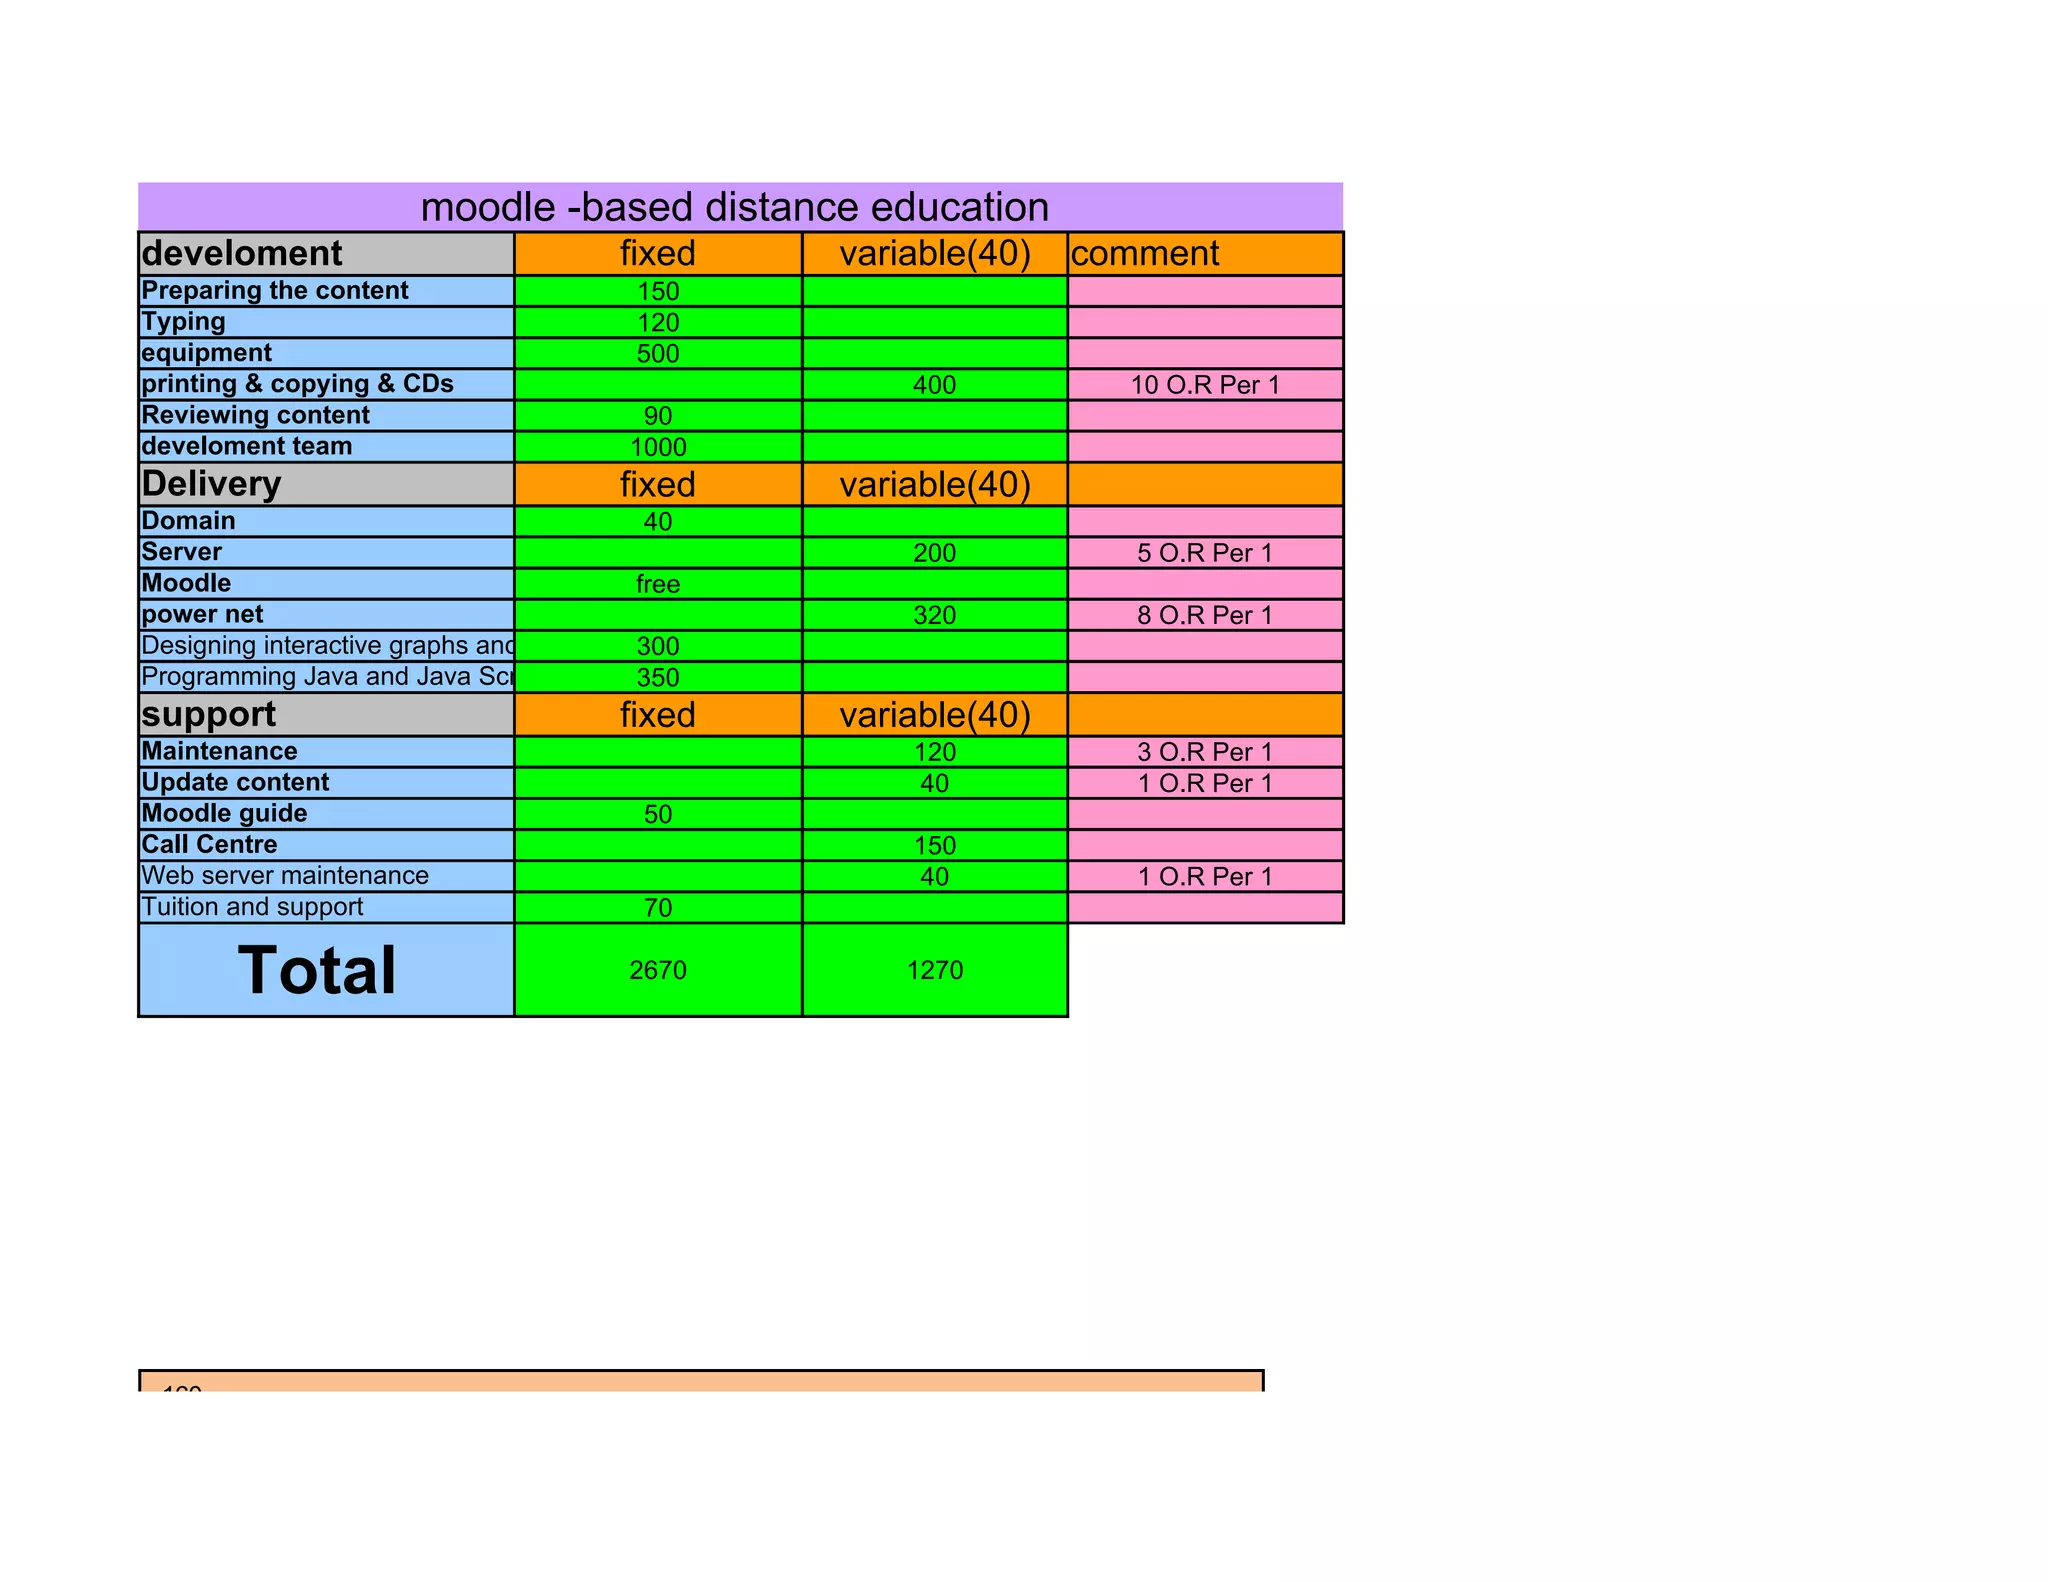Select the variable total 1270
Screen dimensions: 2048x1582
[934, 970]
